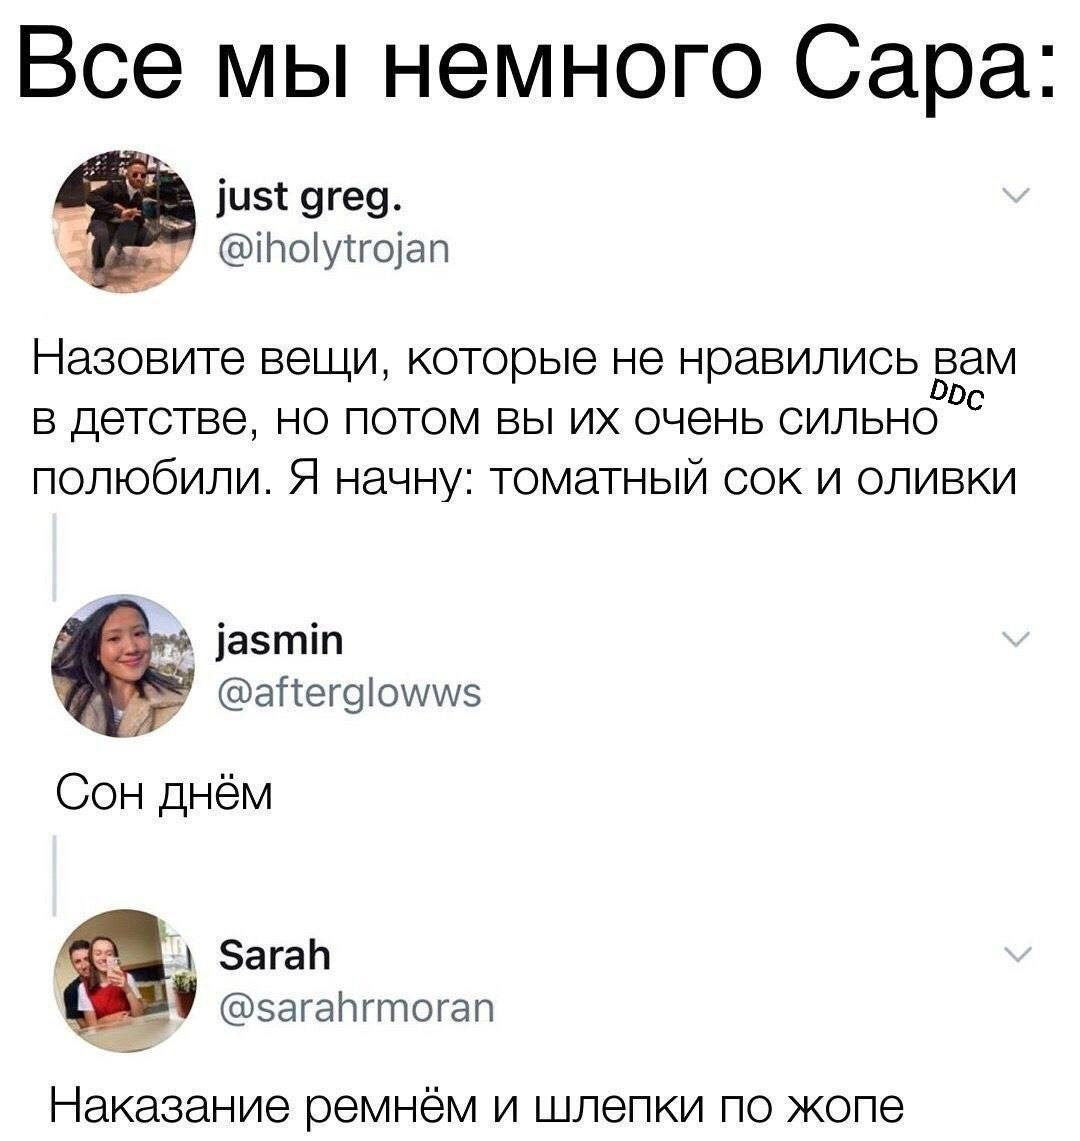Image resolution: width=1080 pixels, height=1141 pixels.
Task: Expand options chevron on just greg.'s tweet
Action: 1016,195
